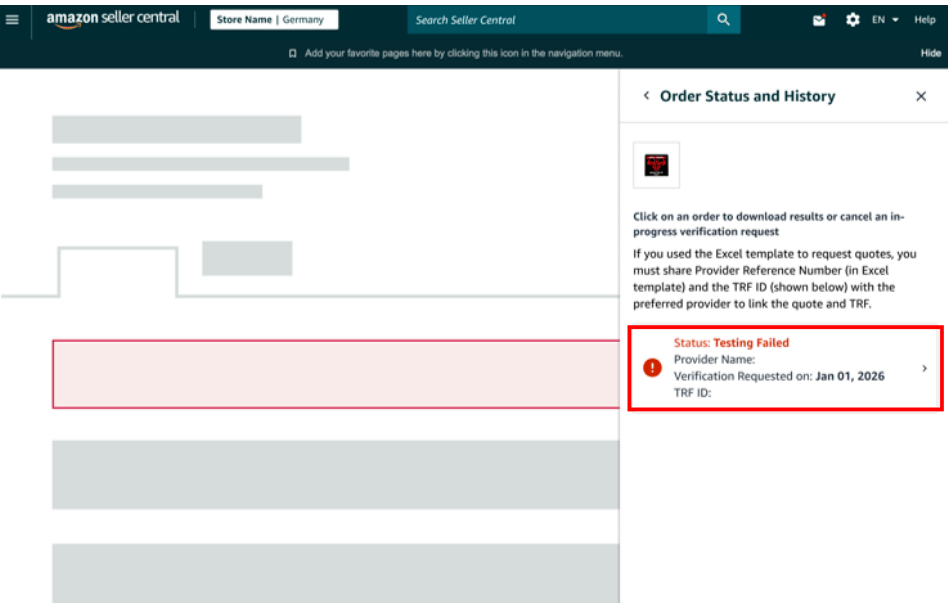The height and width of the screenshot is (603, 948).
Task: Go back from Order Status and History
Action: [x=646, y=96]
